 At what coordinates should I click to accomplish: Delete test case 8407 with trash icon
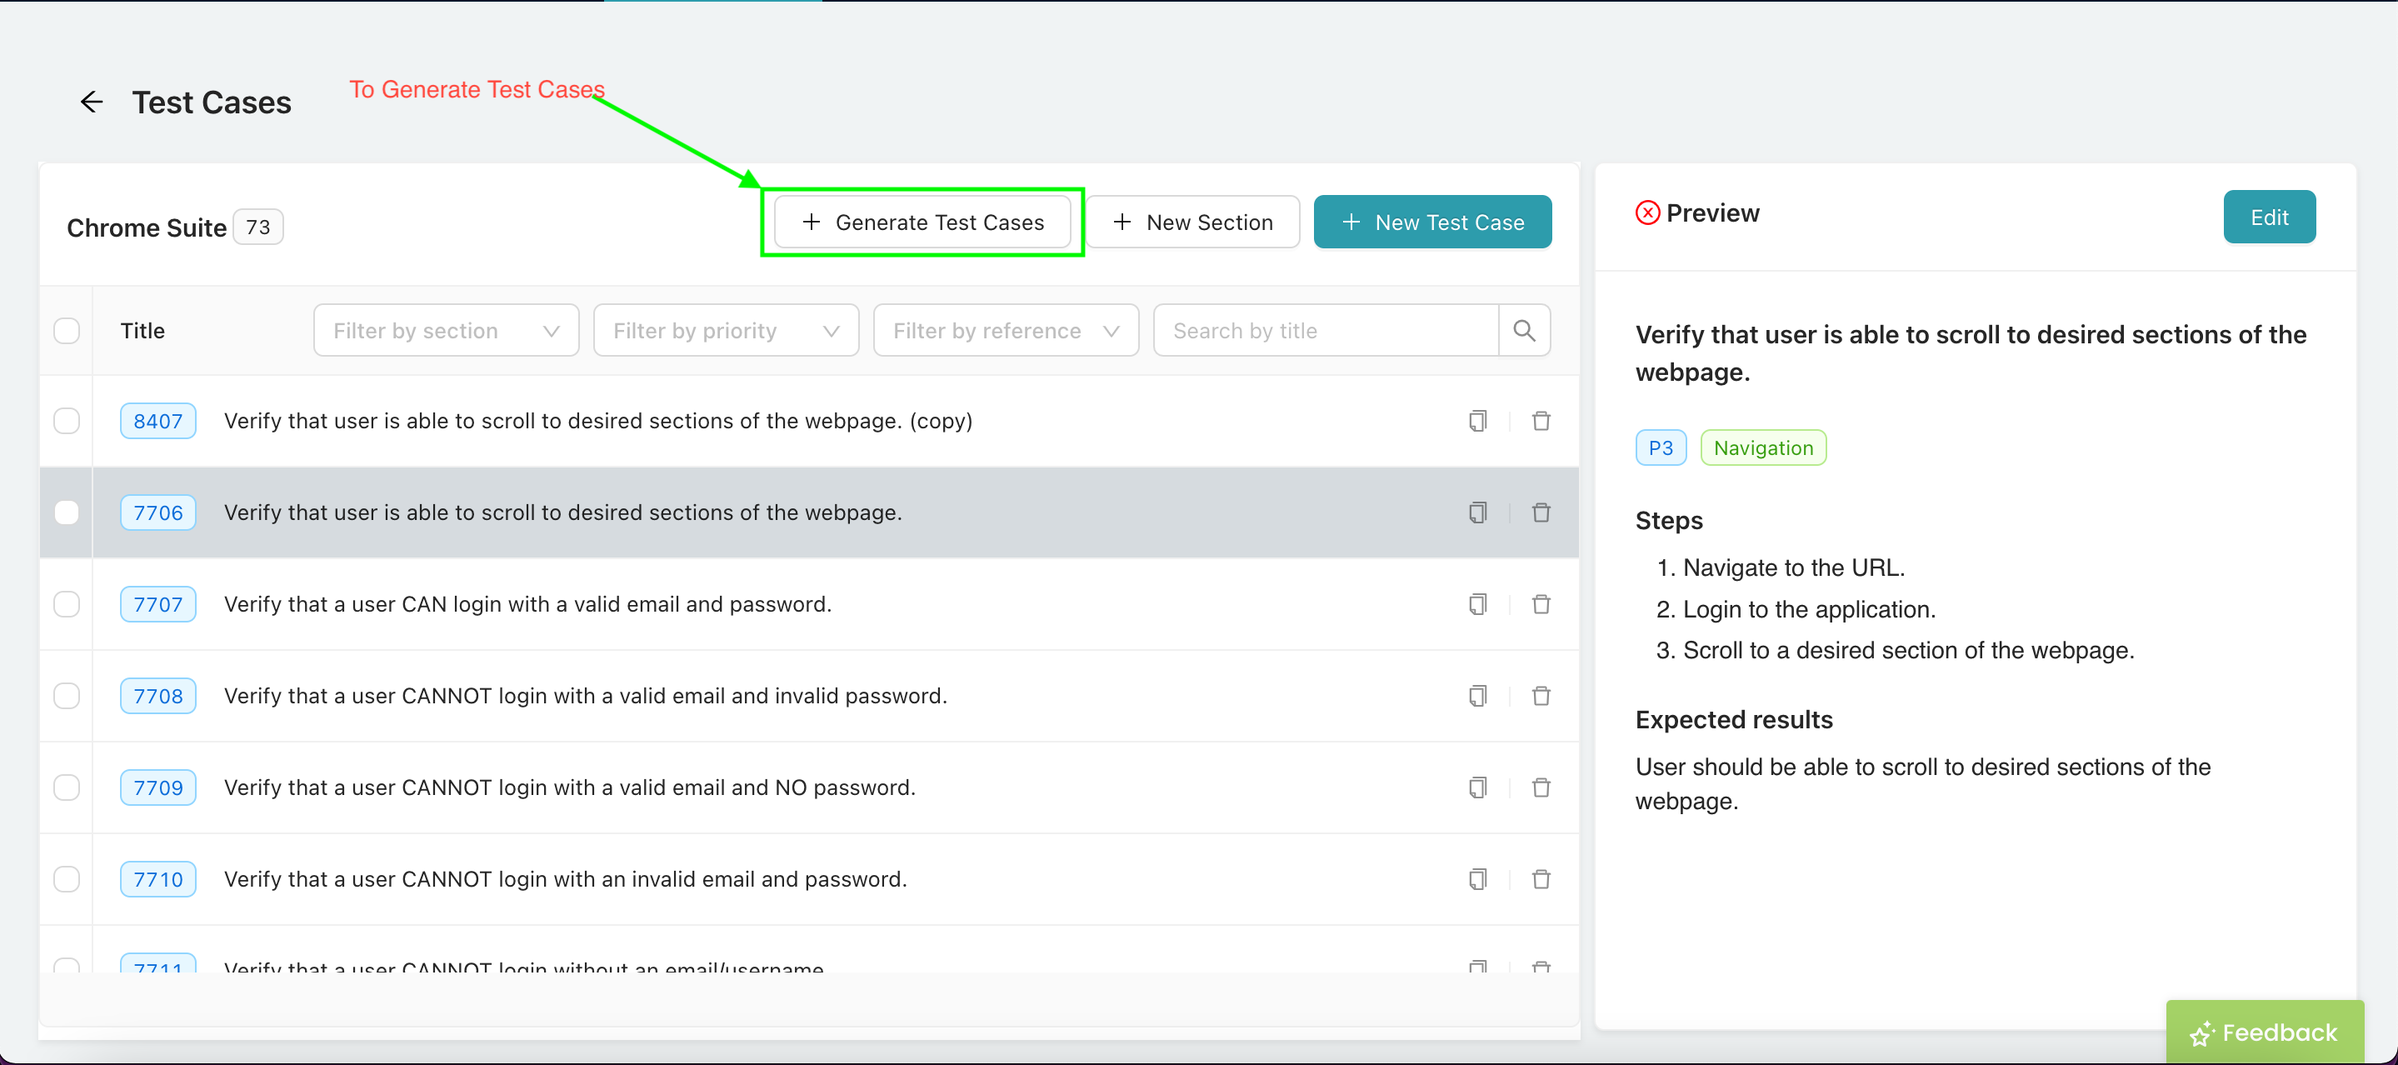(x=1541, y=421)
